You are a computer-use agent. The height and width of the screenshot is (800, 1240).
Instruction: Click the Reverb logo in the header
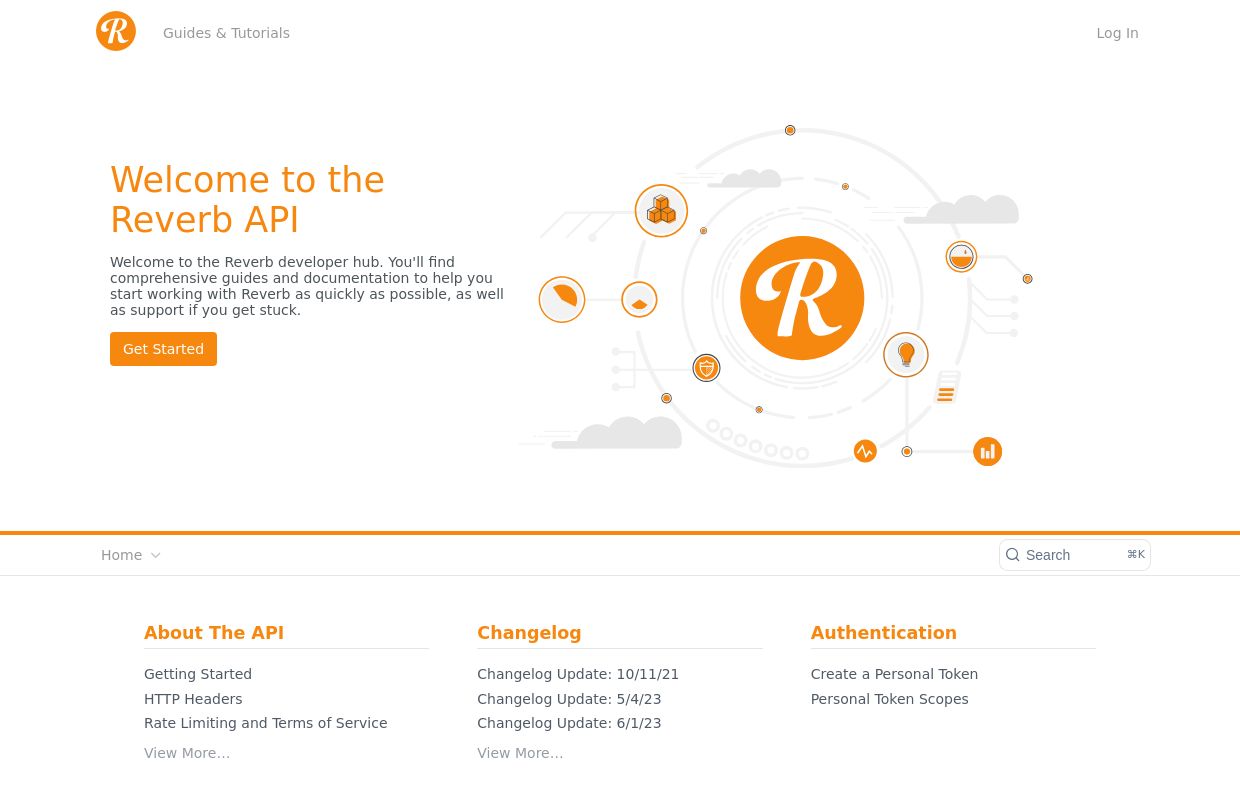tap(116, 31)
